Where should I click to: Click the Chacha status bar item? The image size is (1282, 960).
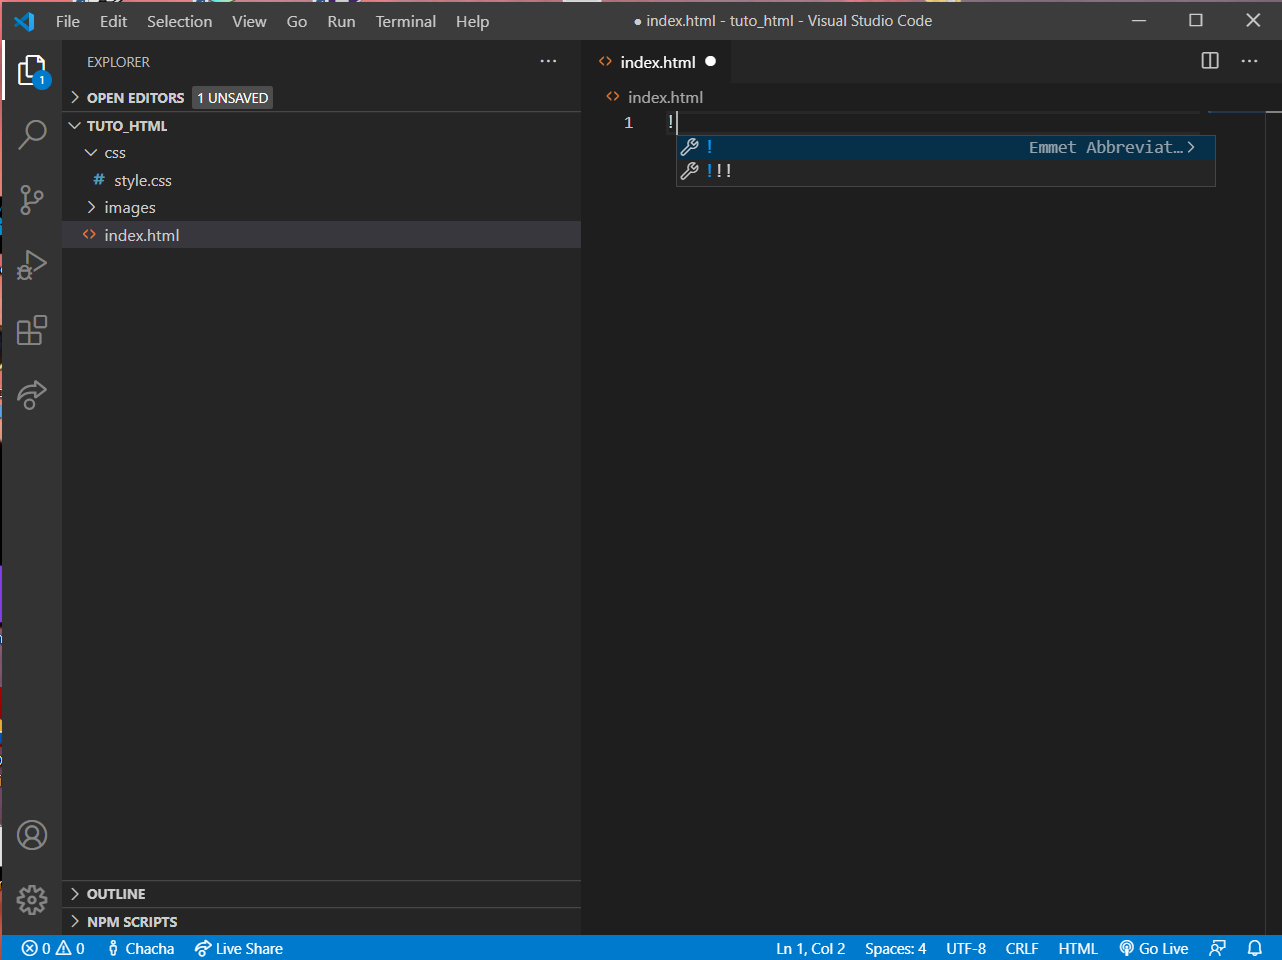point(141,948)
